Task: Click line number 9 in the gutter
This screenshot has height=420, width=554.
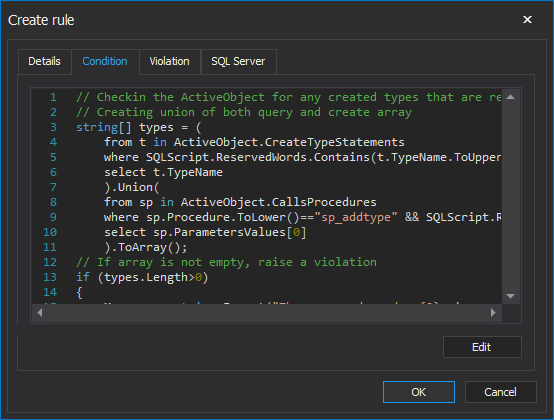Action: coord(53,217)
